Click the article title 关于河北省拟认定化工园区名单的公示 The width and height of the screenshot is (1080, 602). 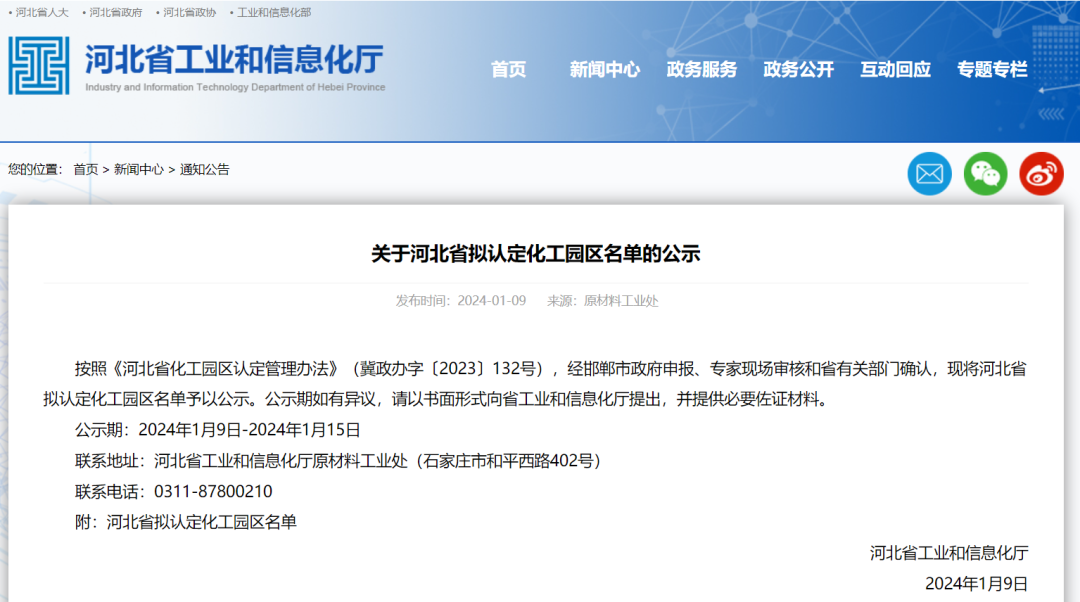click(x=536, y=254)
